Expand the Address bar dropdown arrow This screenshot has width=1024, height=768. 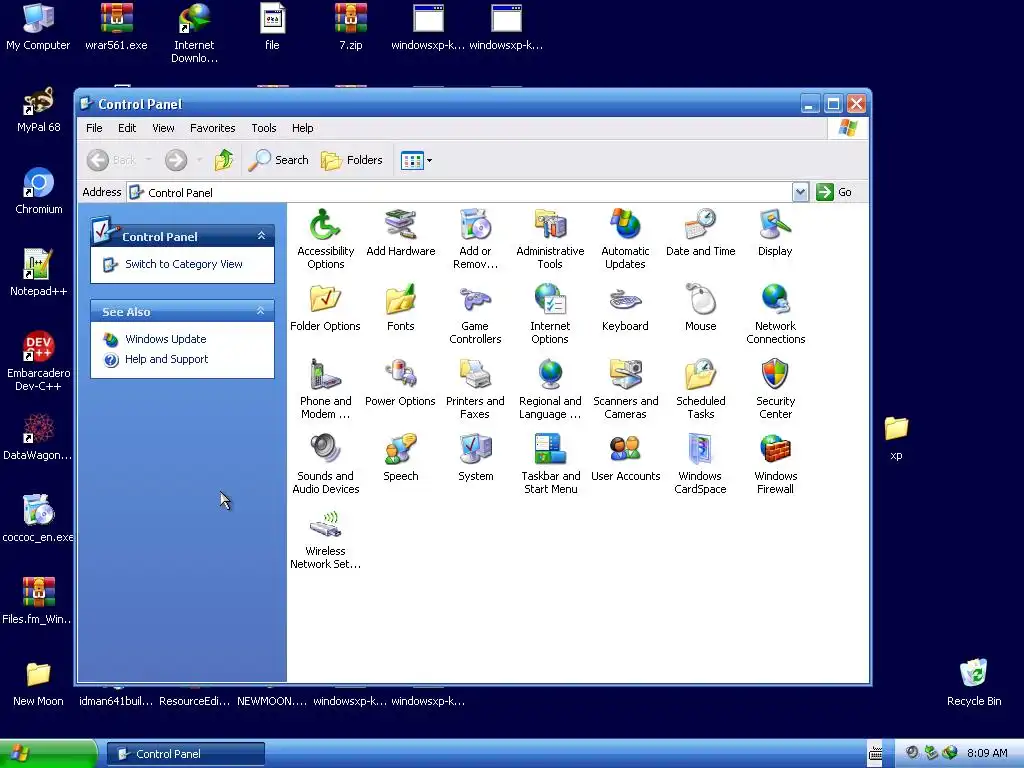tap(800, 192)
